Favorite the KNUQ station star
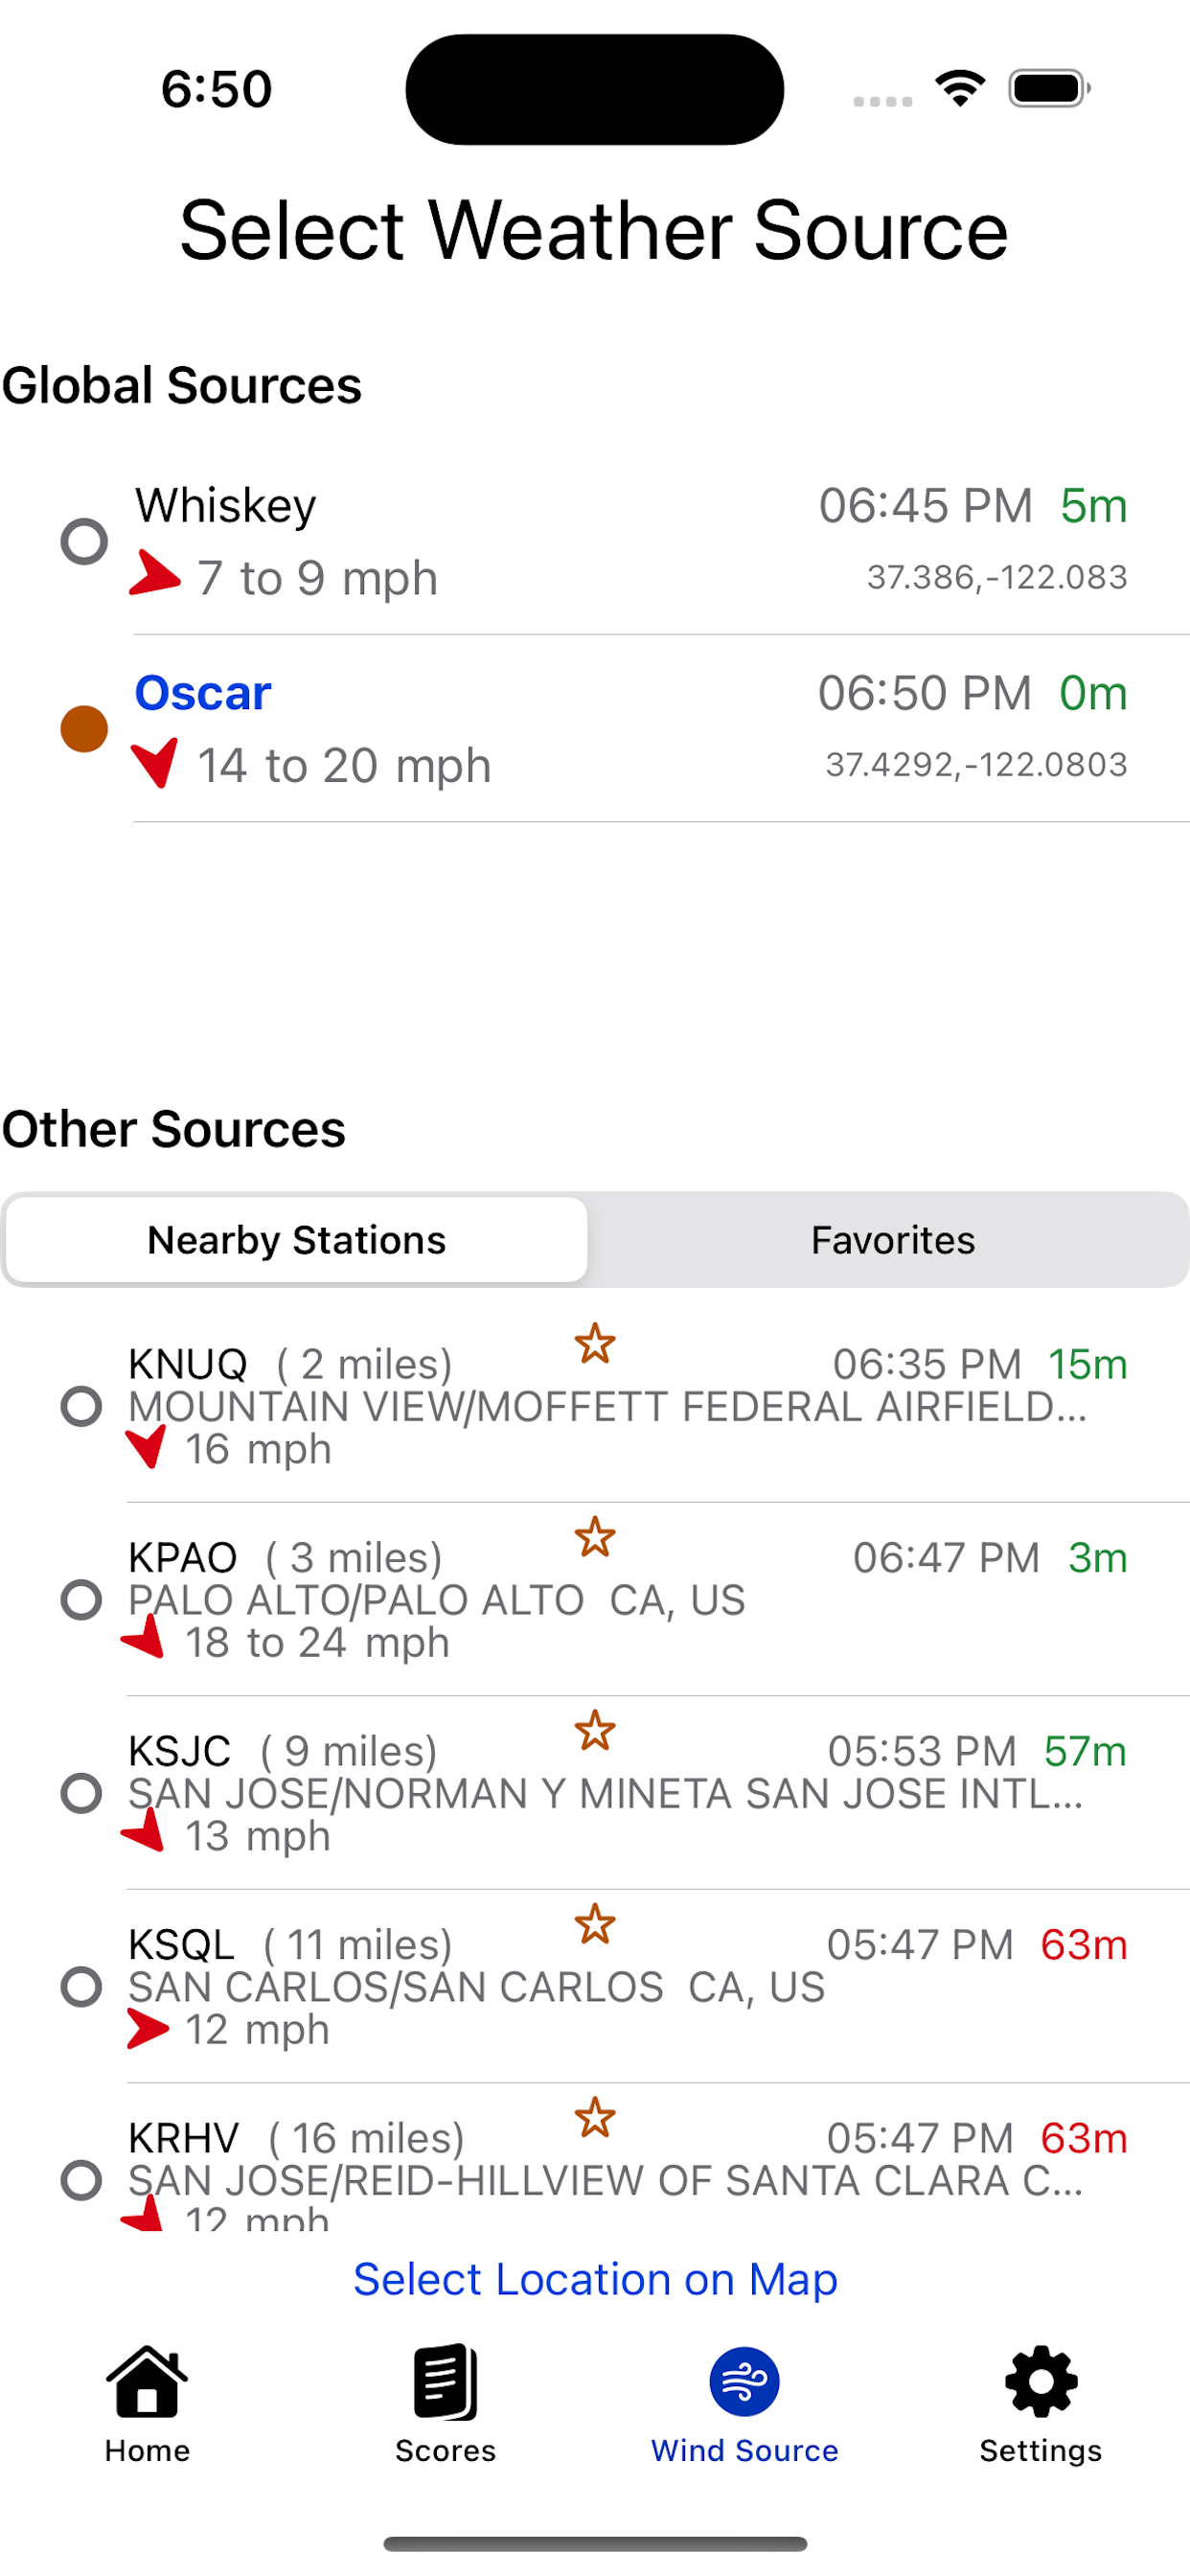This screenshot has height=2576, width=1190. pyautogui.click(x=595, y=1343)
